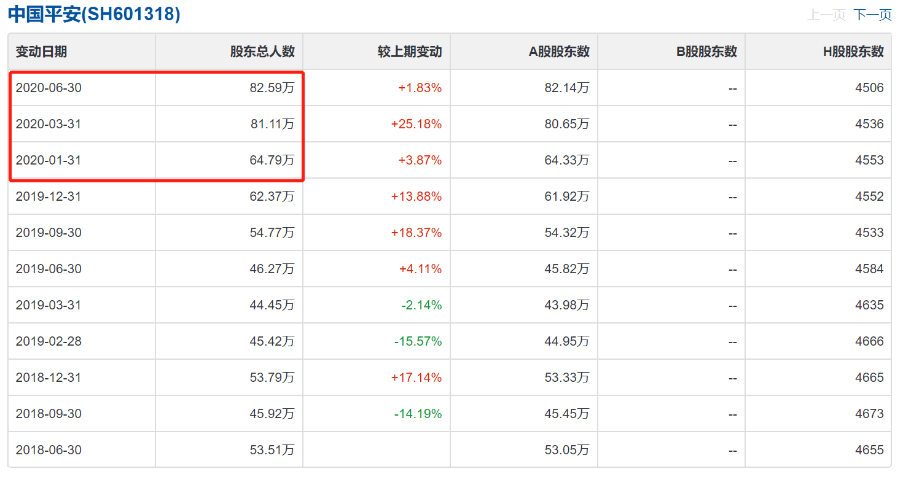Select A-share holders value 43.98万
903x477 pixels.
click(567, 305)
